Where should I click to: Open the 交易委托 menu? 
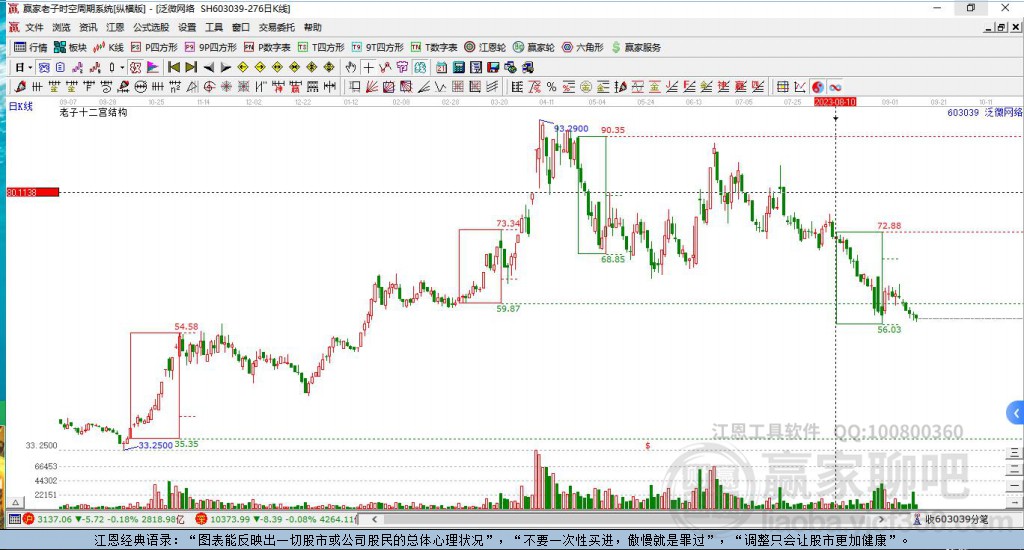[277, 27]
